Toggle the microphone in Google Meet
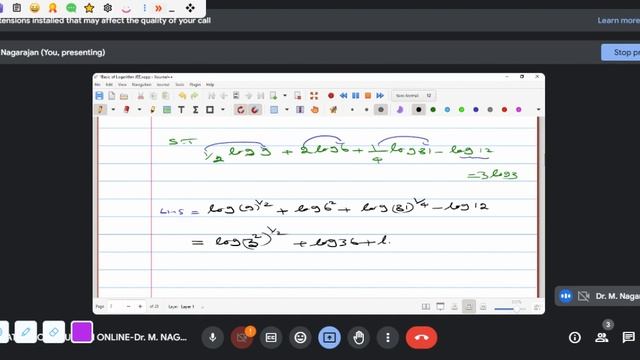Screen dimensions: 640x360 pyautogui.click(x=213, y=338)
